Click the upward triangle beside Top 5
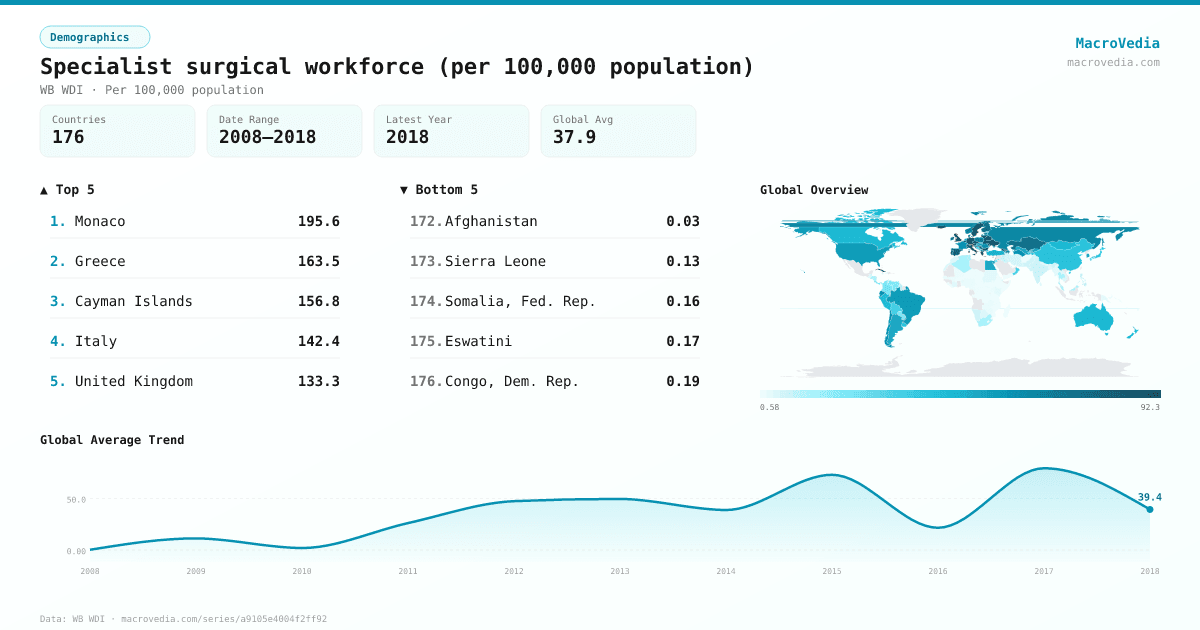Viewport: 1200px width, 630px height. coord(42,189)
